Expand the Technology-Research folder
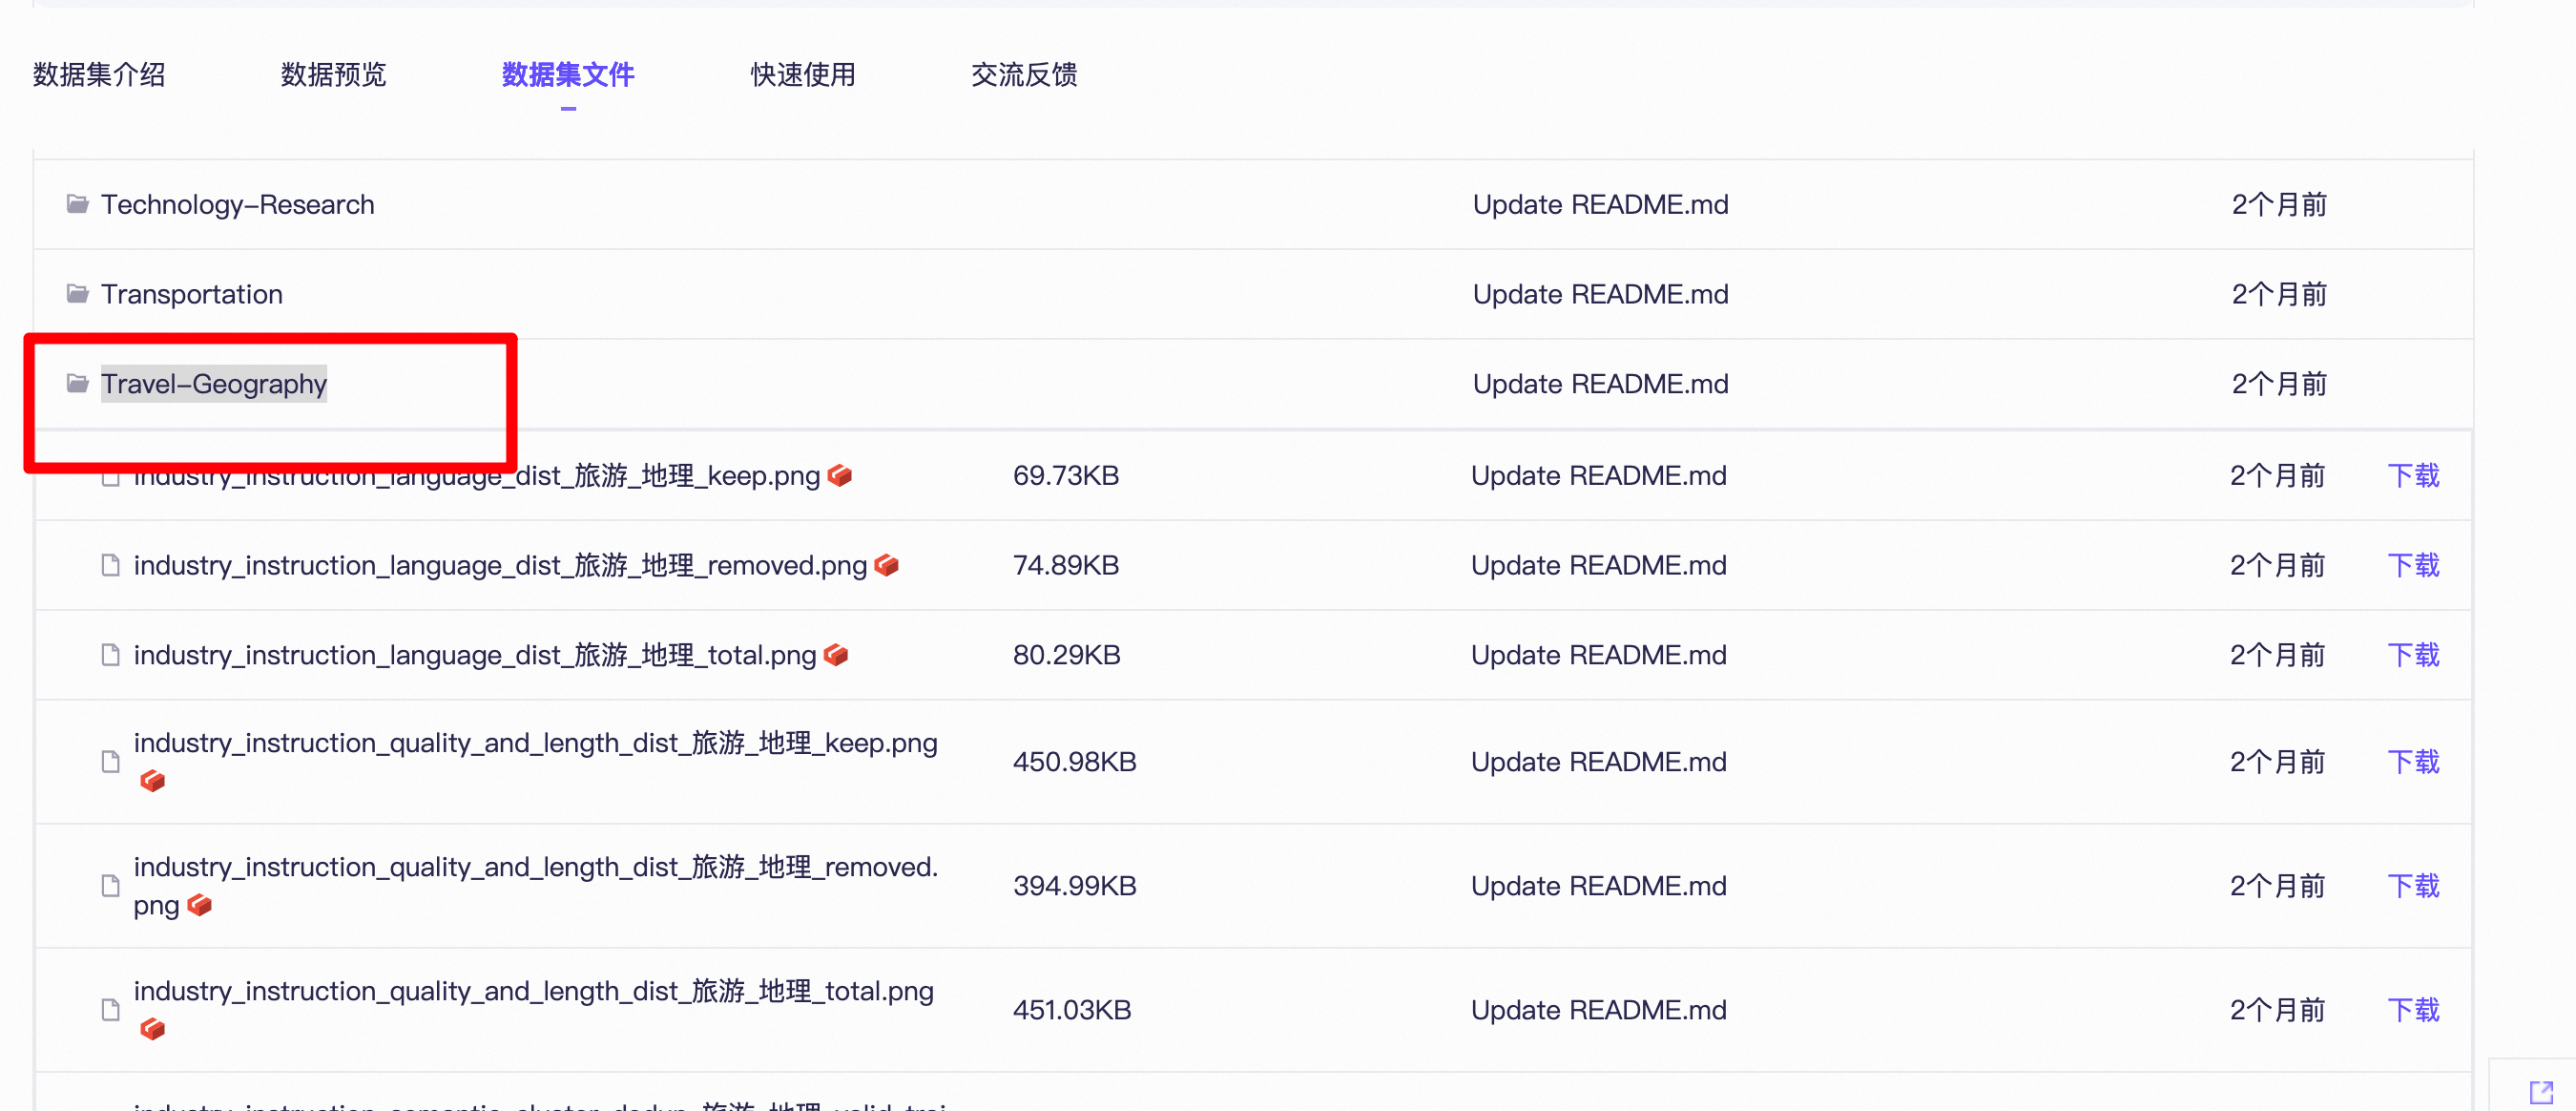The height and width of the screenshot is (1111, 2576). click(x=237, y=205)
